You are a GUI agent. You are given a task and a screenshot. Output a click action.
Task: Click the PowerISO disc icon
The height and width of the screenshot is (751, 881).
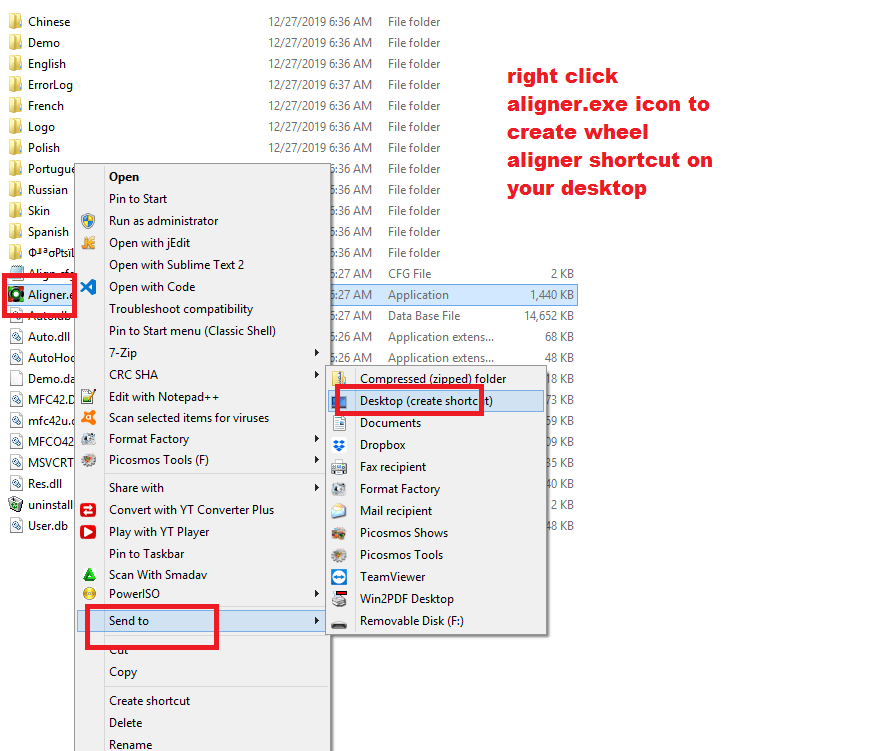[x=89, y=594]
